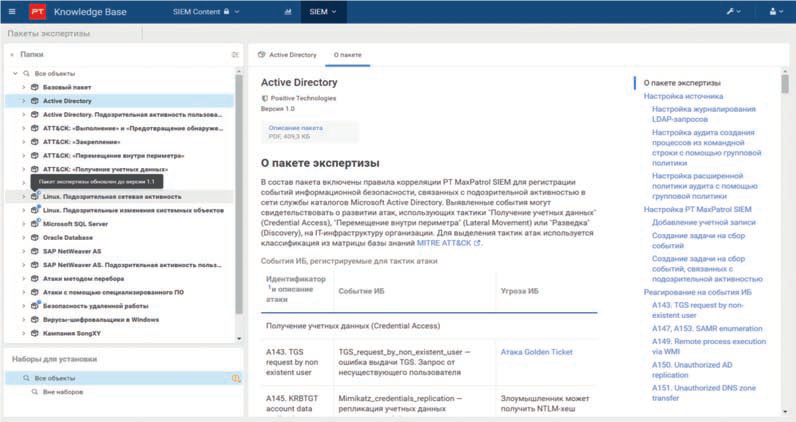The height and width of the screenshot is (422, 796).
Task: Click package icon of SAP NetWeaver AS
Action: point(35,251)
